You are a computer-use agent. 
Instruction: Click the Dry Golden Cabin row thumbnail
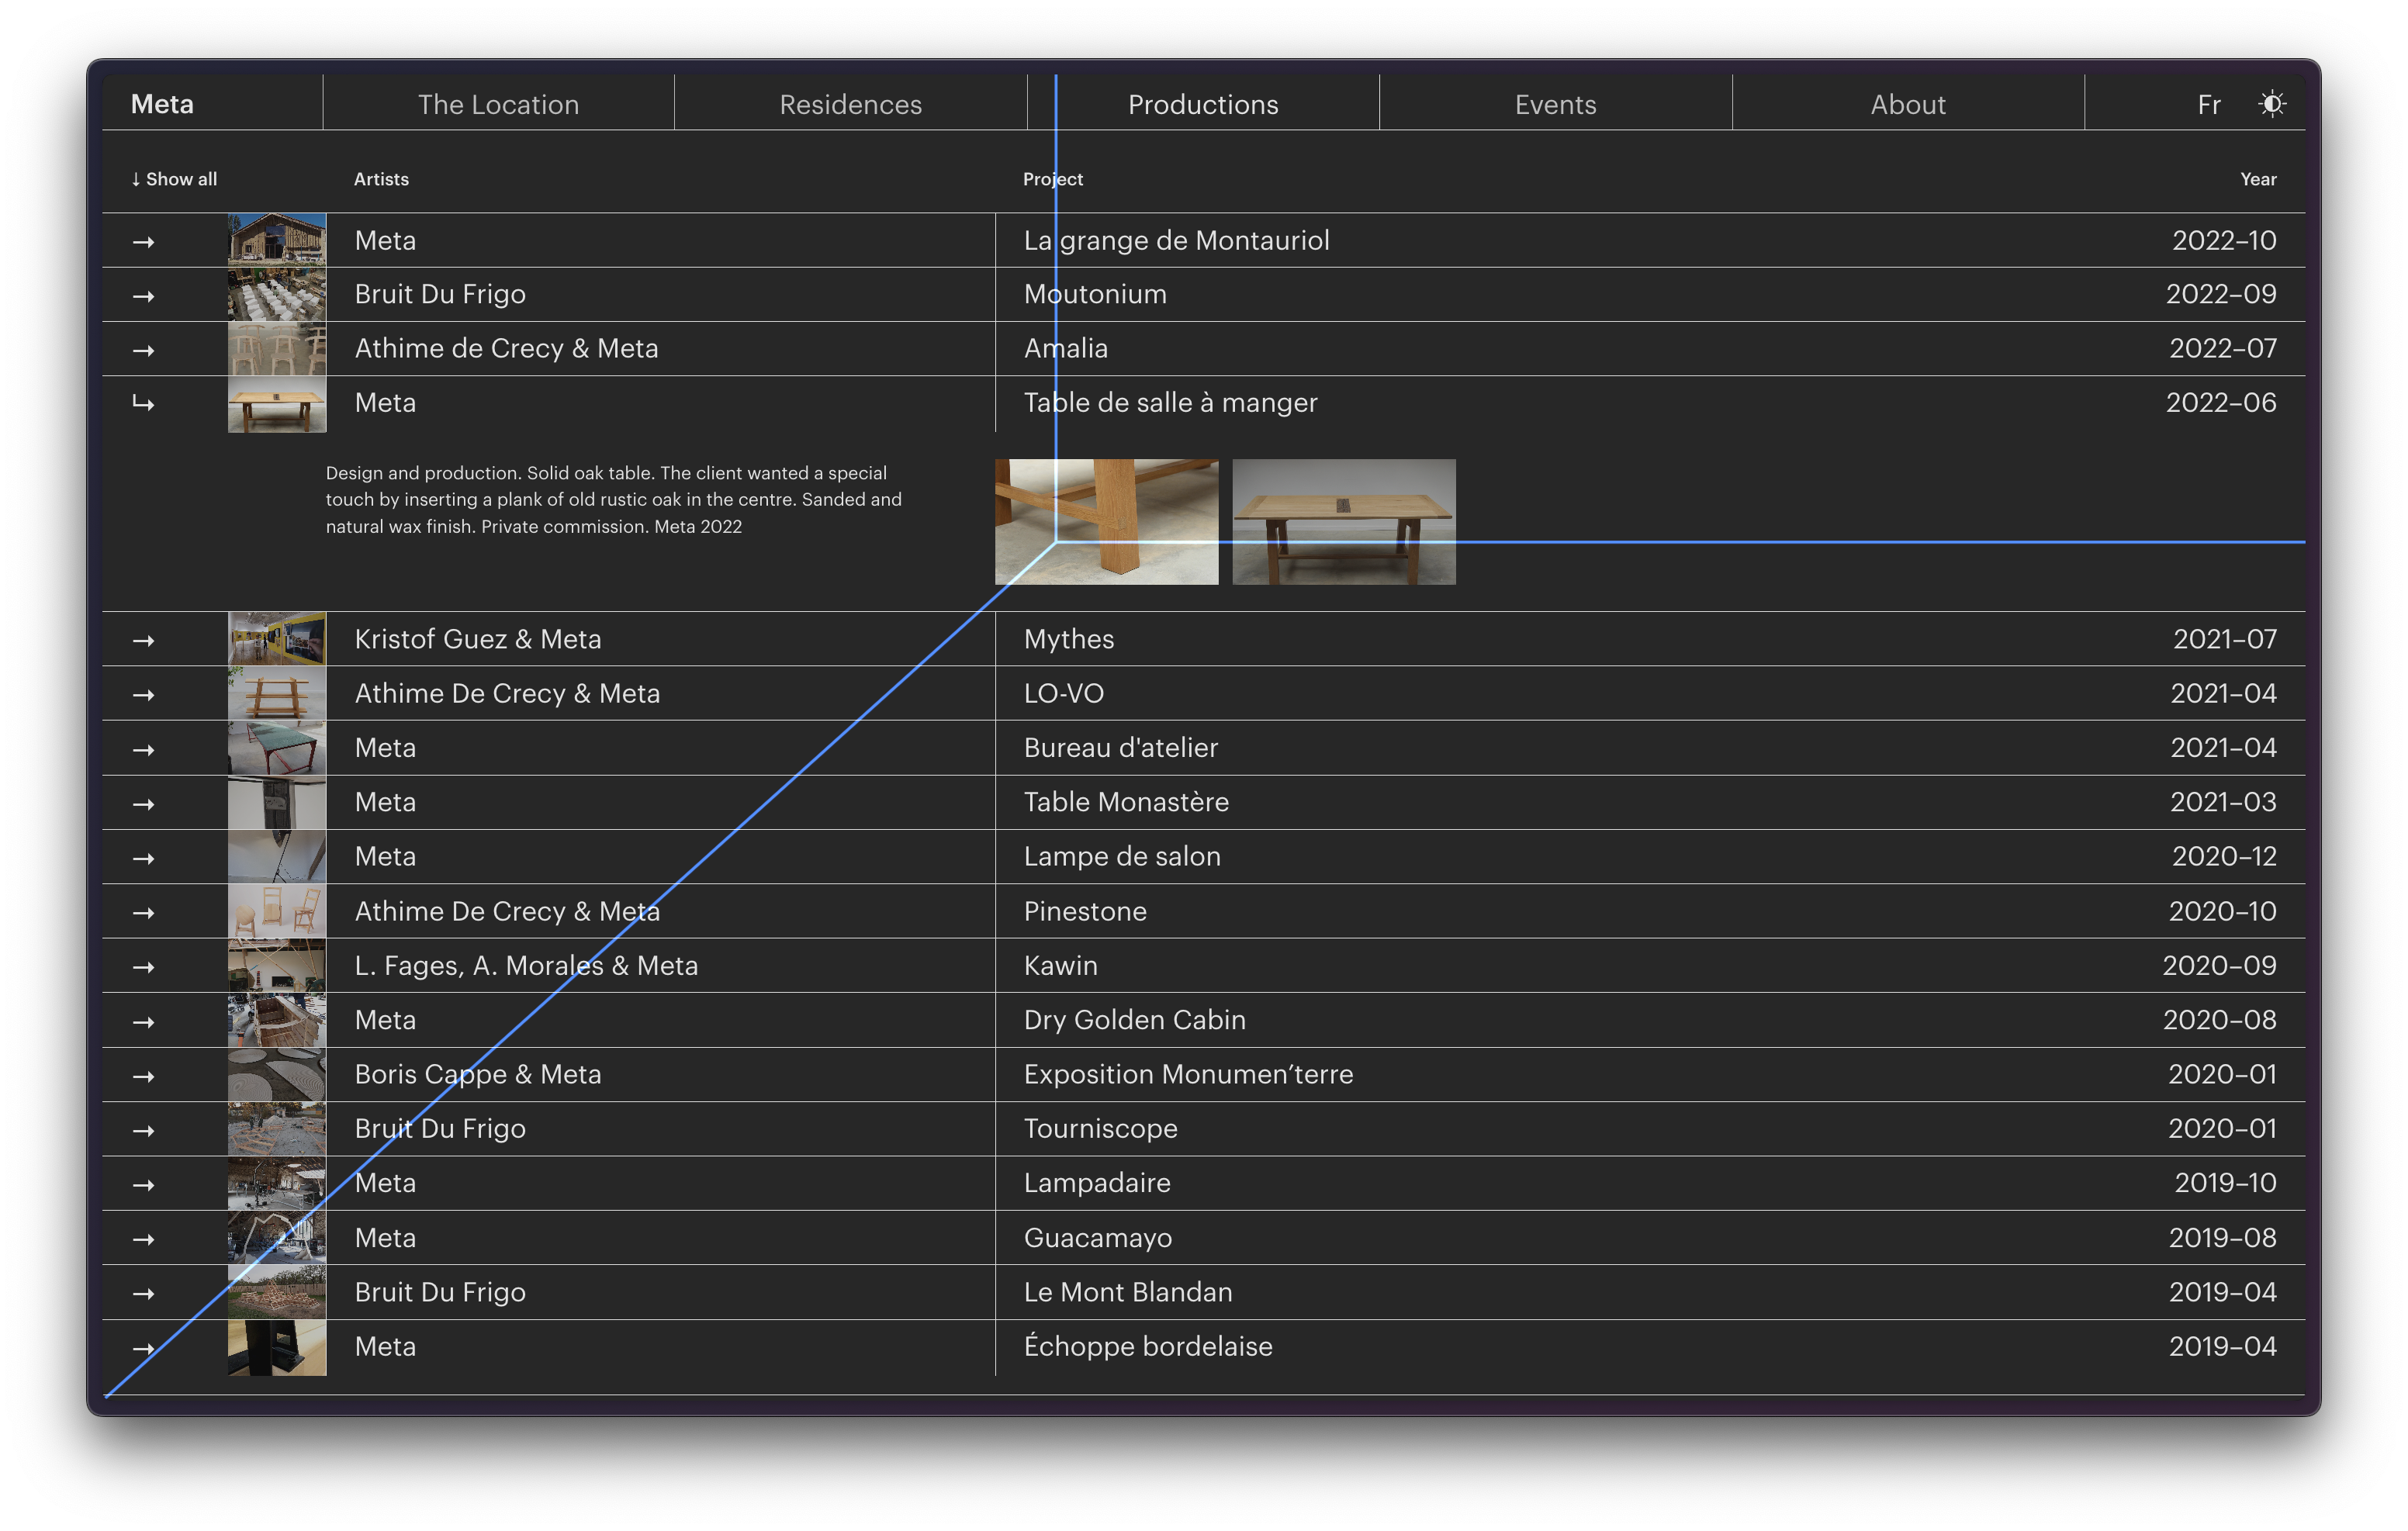(x=277, y=1020)
